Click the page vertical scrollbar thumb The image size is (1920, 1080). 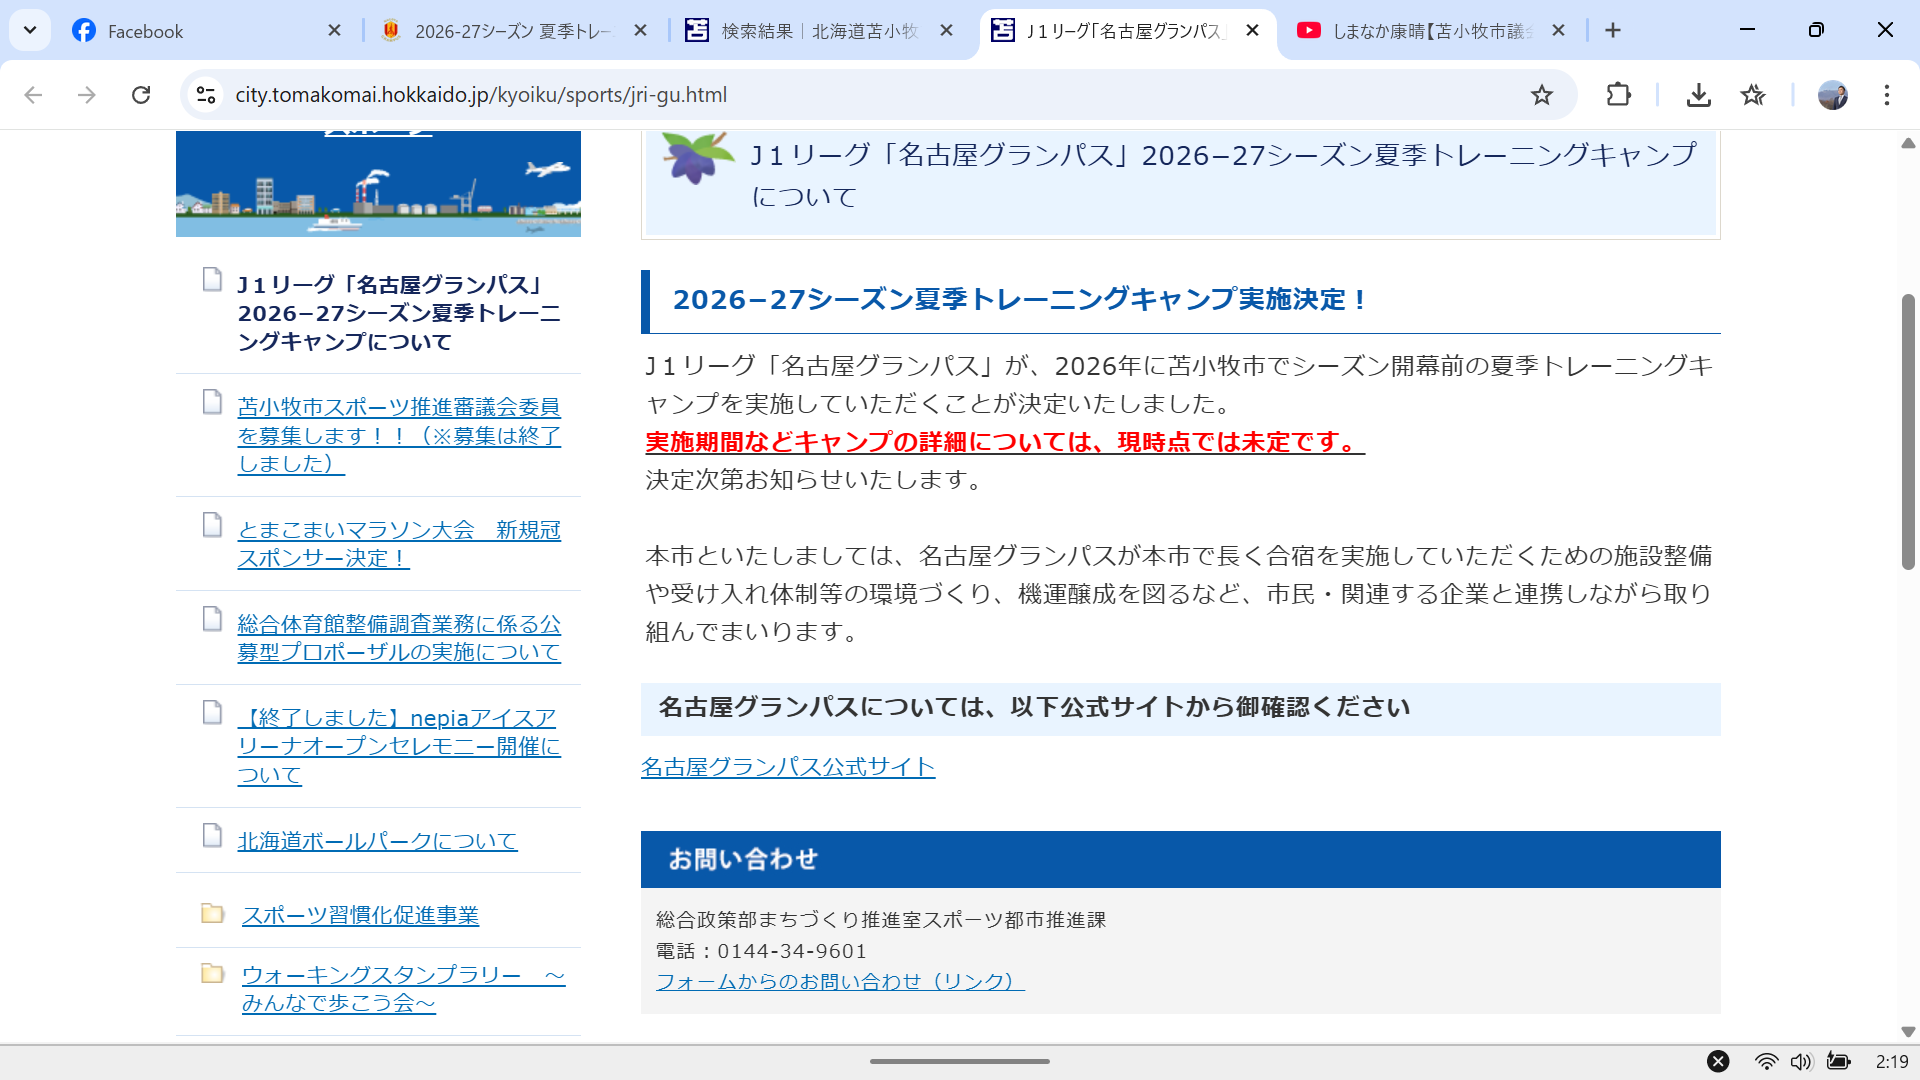click(x=1907, y=430)
